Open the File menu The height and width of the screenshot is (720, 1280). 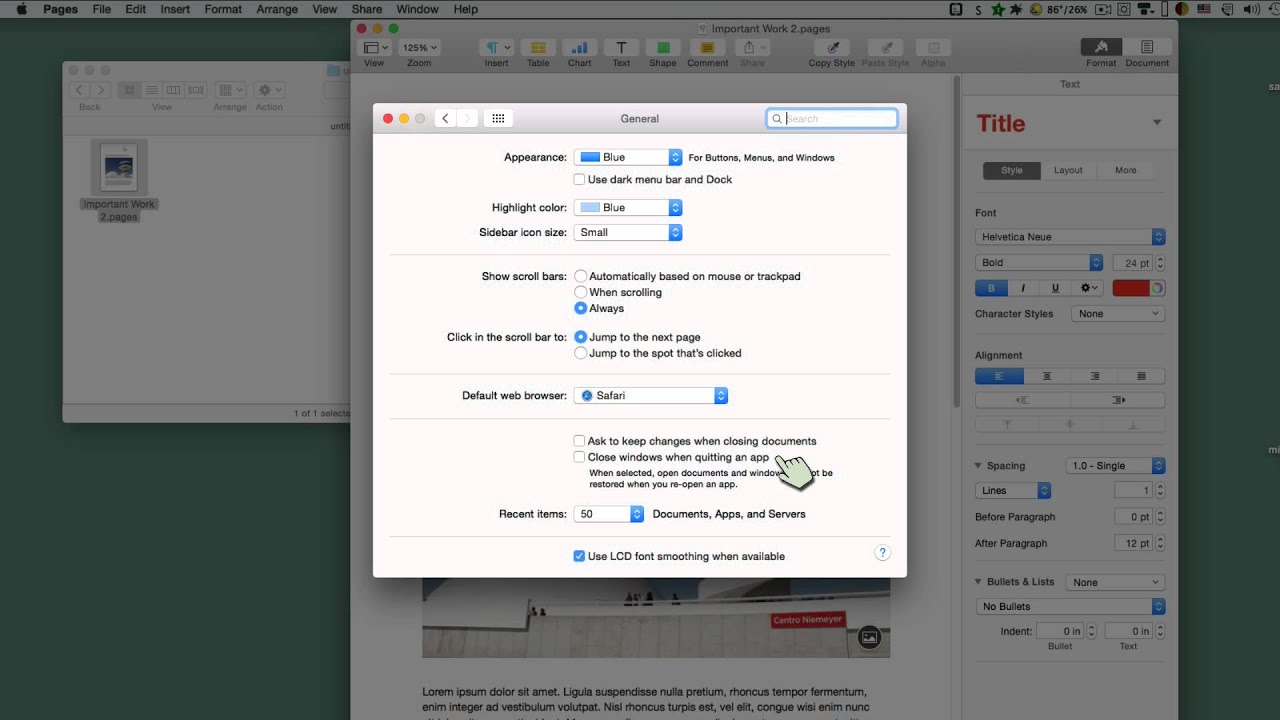(x=102, y=9)
